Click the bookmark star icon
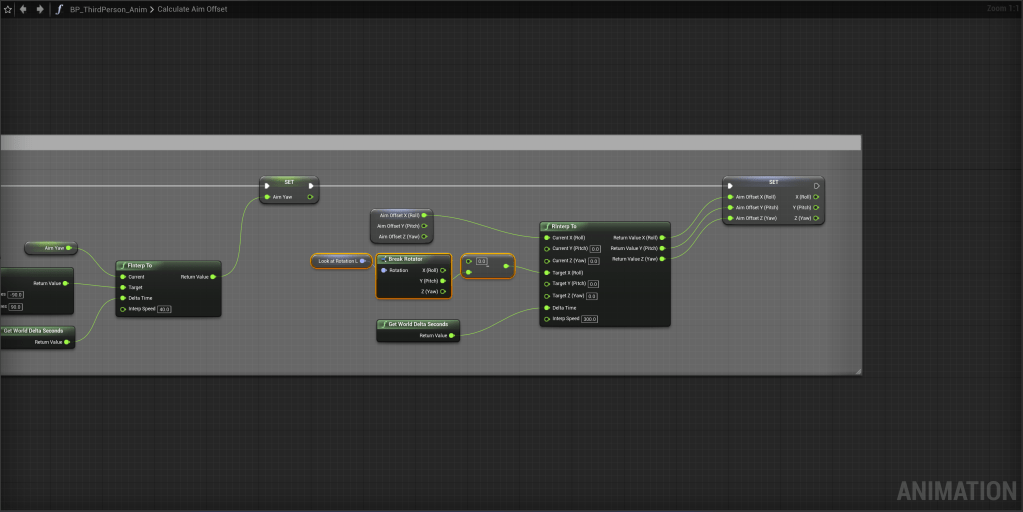This screenshot has height=512, width=1023. click(7, 9)
